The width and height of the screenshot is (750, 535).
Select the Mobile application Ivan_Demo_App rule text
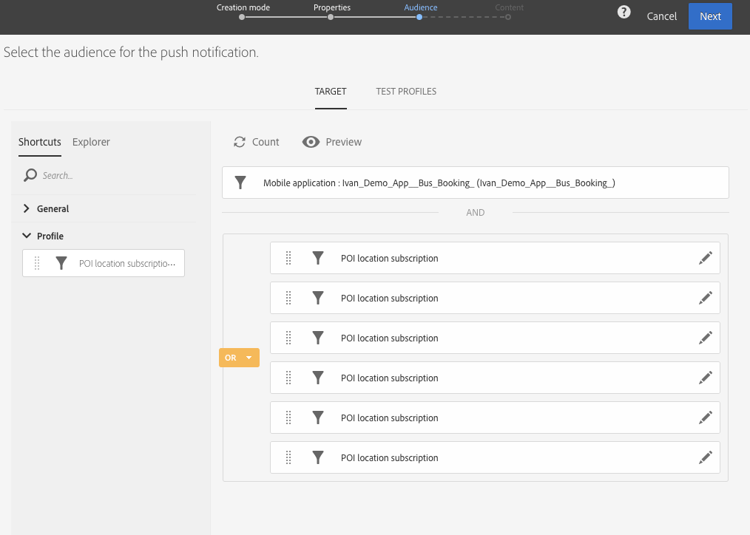pyautogui.click(x=439, y=183)
